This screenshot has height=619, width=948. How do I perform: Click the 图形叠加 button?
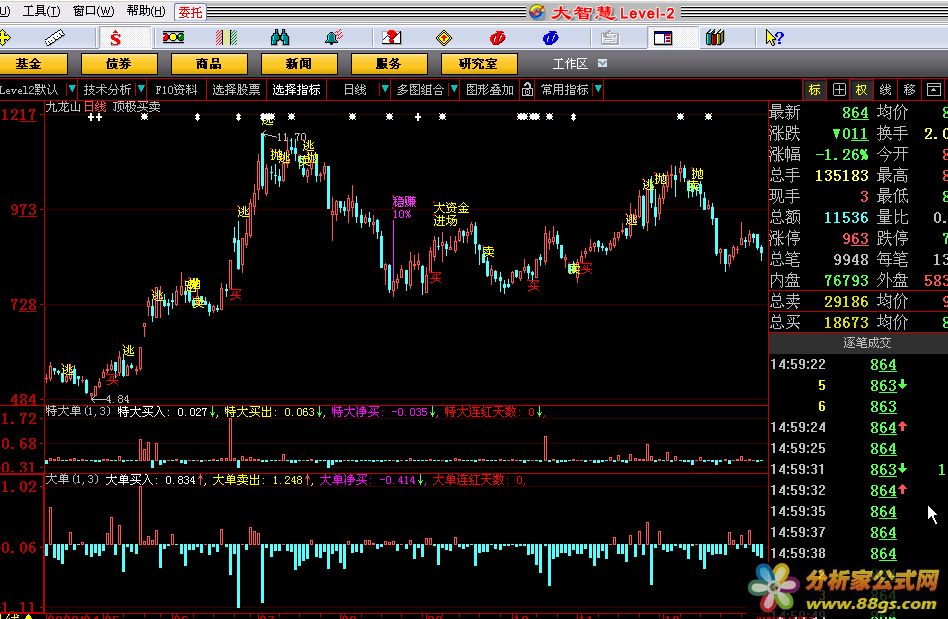490,89
